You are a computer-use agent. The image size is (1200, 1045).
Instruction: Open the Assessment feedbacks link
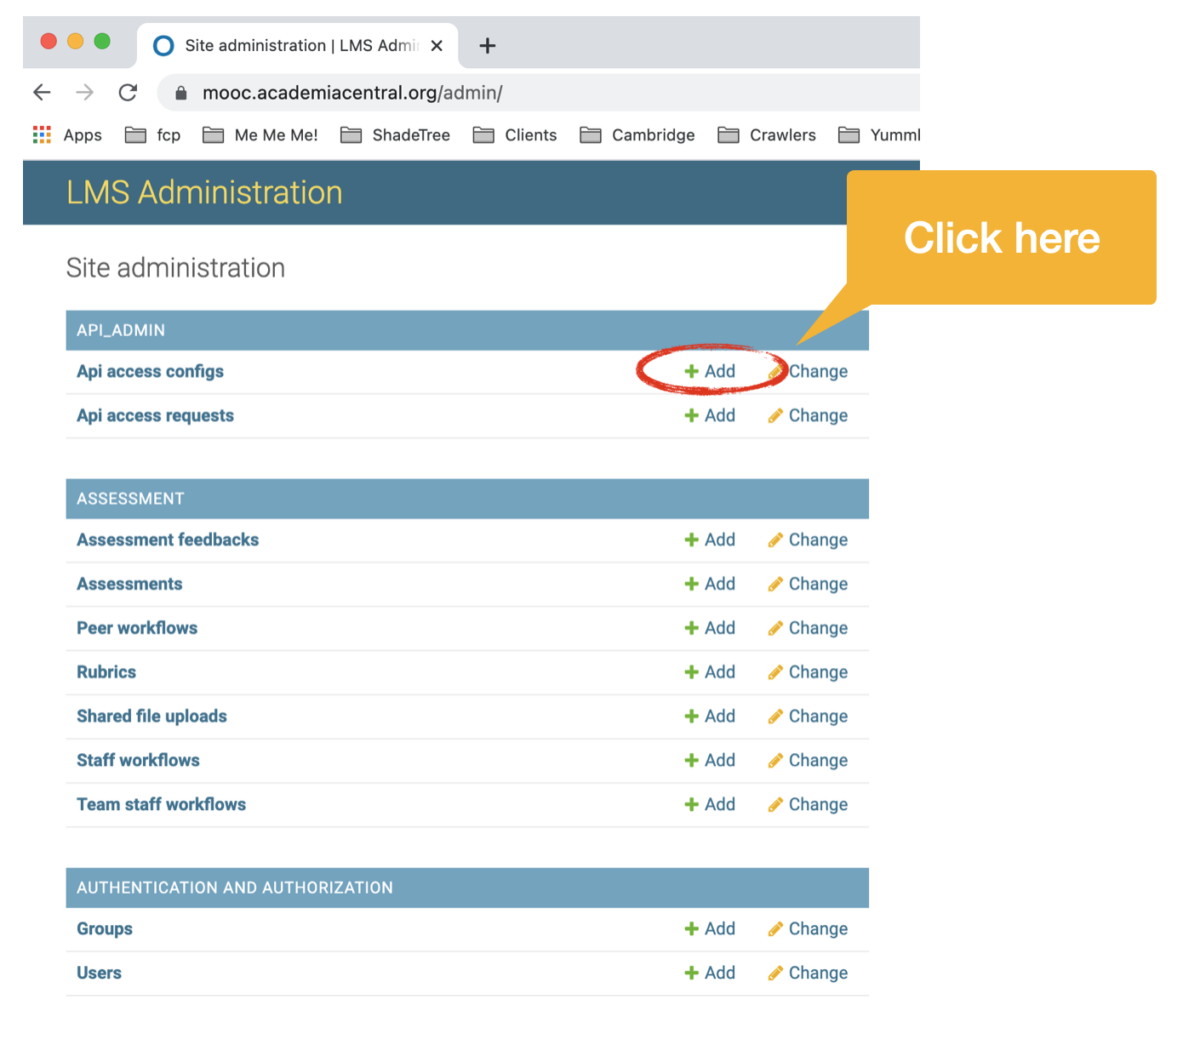tap(167, 539)
